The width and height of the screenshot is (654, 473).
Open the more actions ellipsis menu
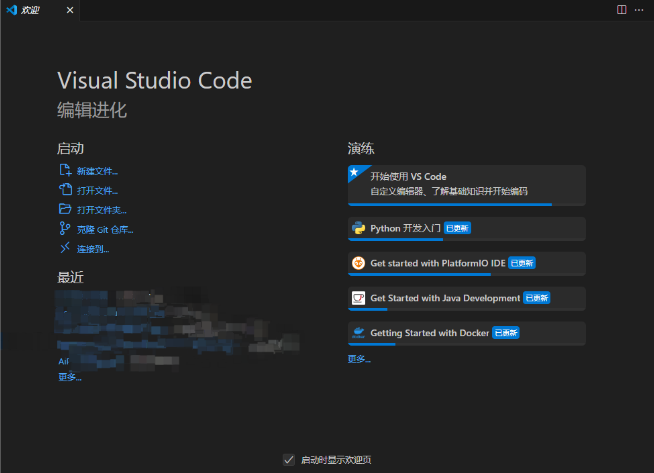coord(639,10)
